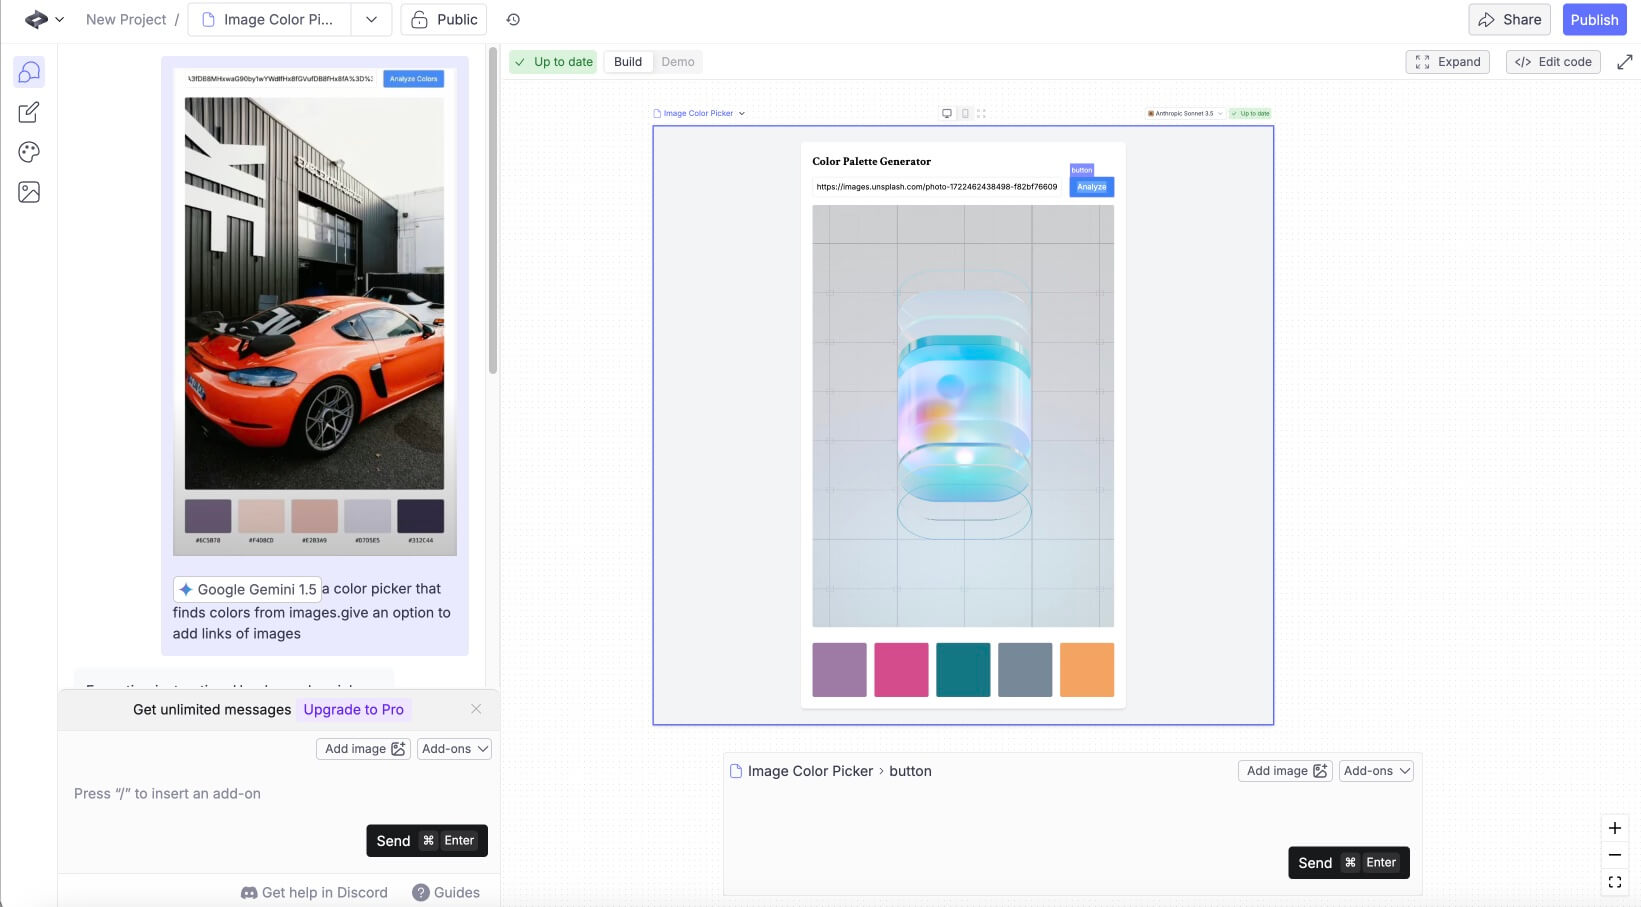
Task: Open version history clock icon
Action: point(513,19)
